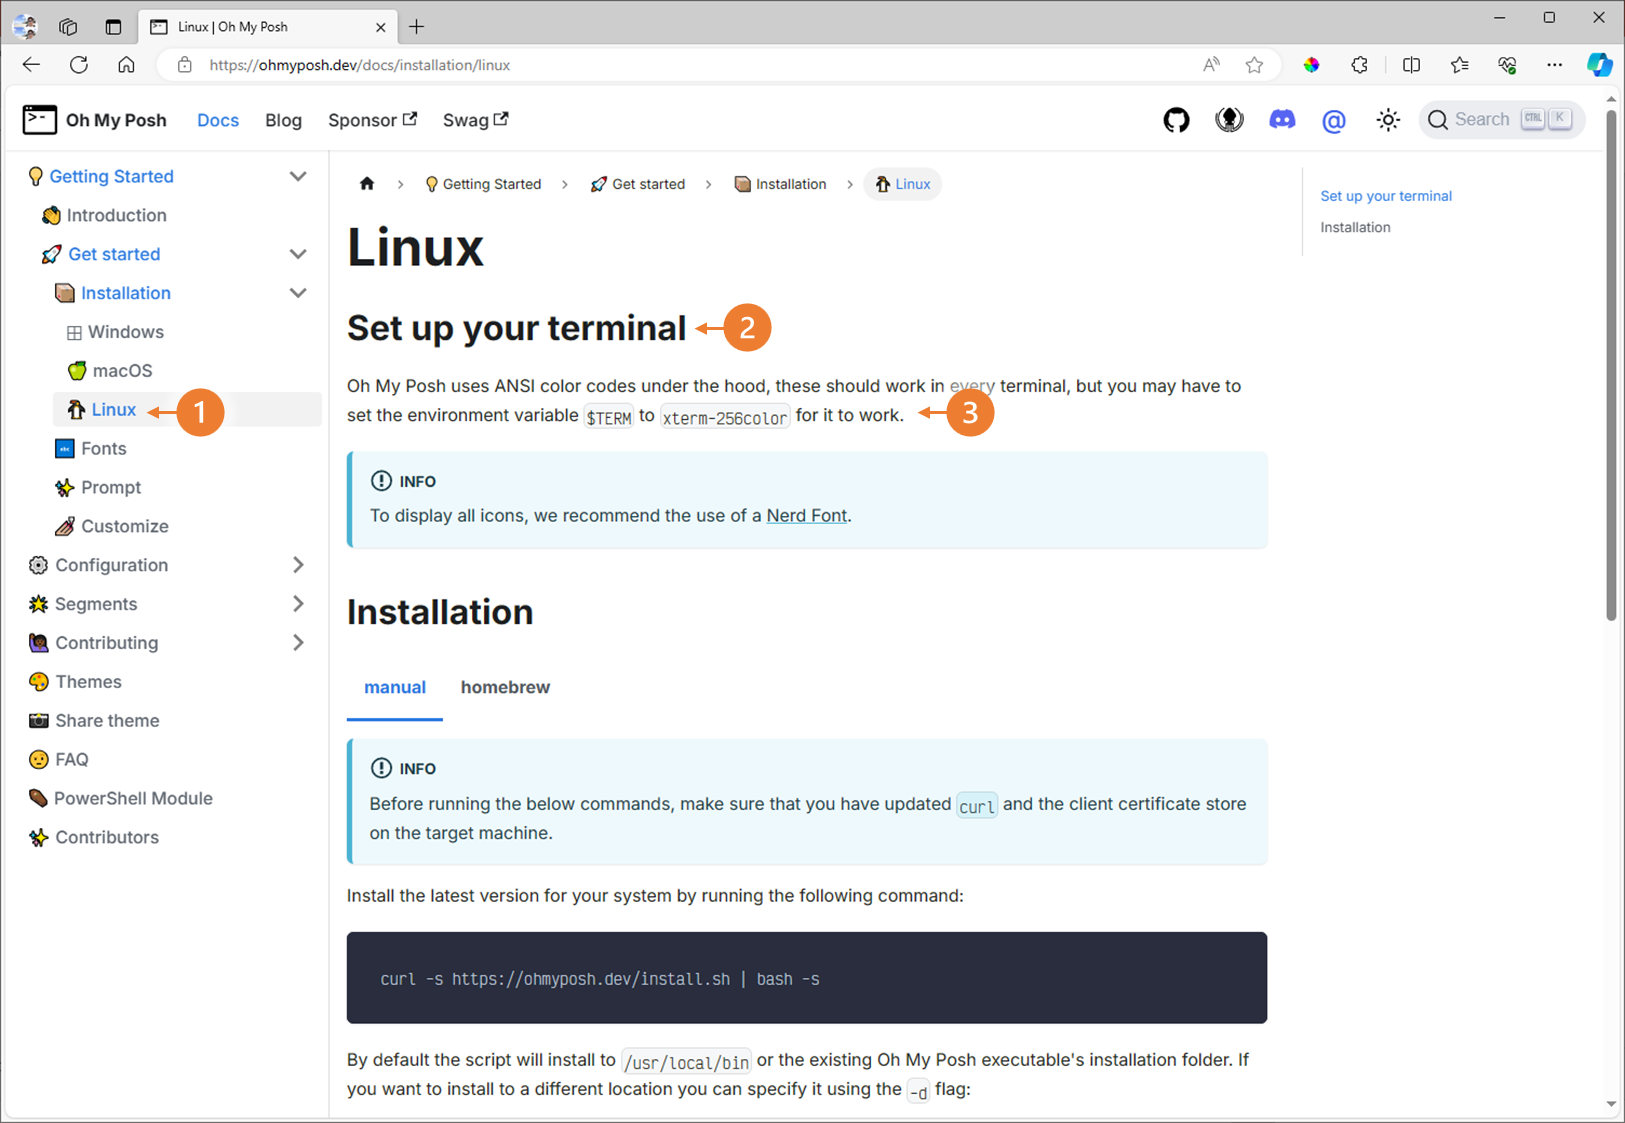Open the Themes sidebar page
Viewport: 1625px width, 1123px height.
pyautogui.click(x=75, y=682)
